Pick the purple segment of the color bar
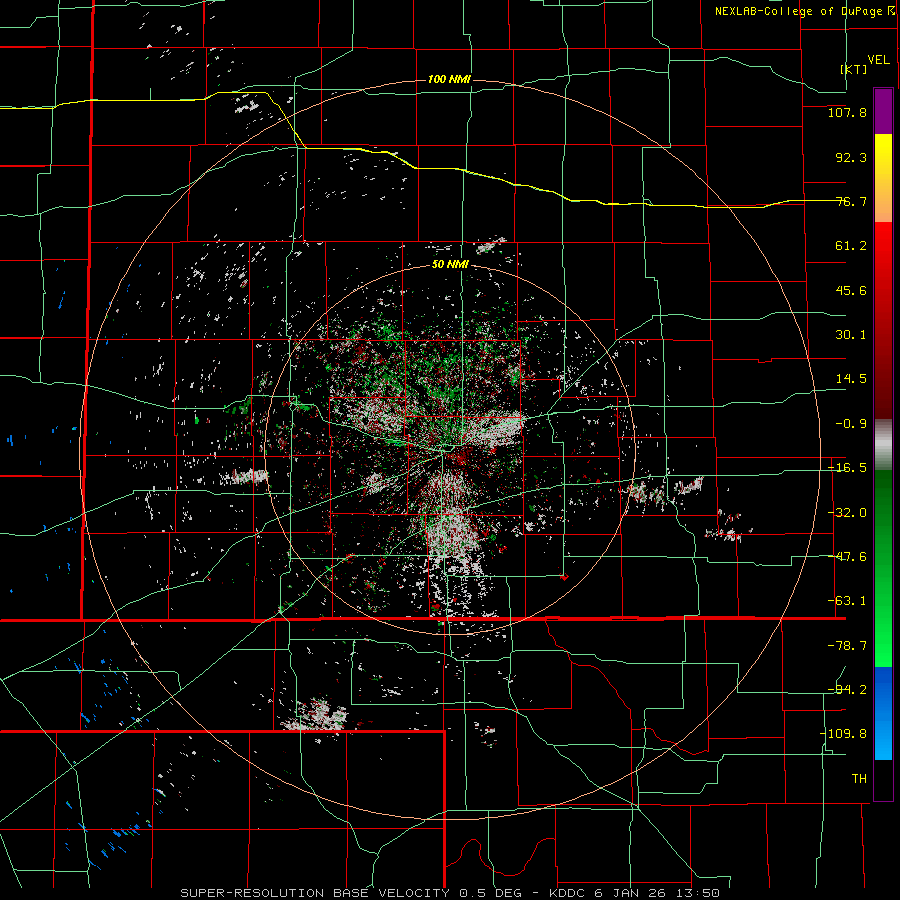The height and width of the screenshot is (900, 900). click(x=883, y=111)
